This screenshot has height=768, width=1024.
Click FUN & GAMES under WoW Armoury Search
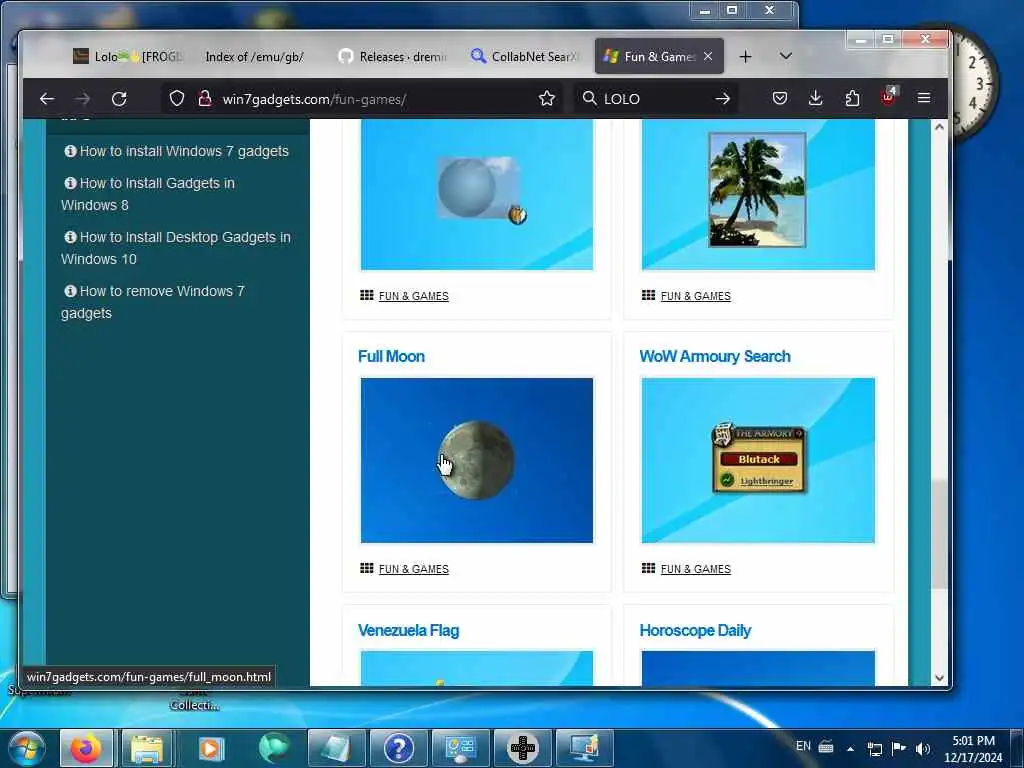696,569
